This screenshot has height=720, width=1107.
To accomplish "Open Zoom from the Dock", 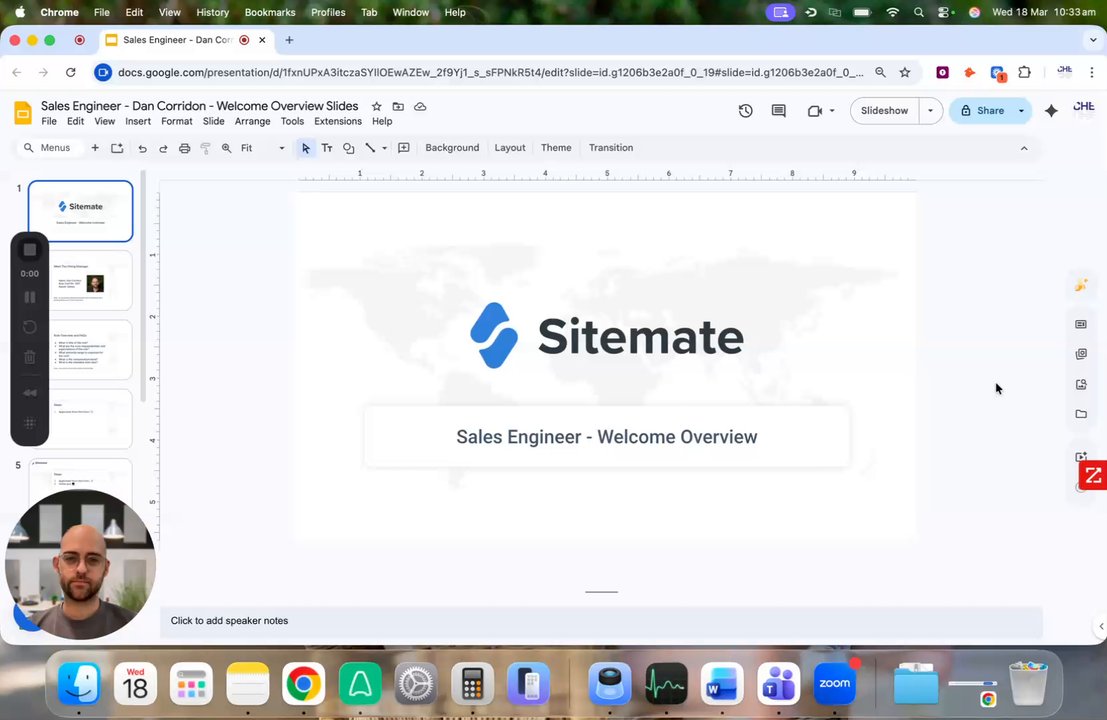I will coord(834,683).
